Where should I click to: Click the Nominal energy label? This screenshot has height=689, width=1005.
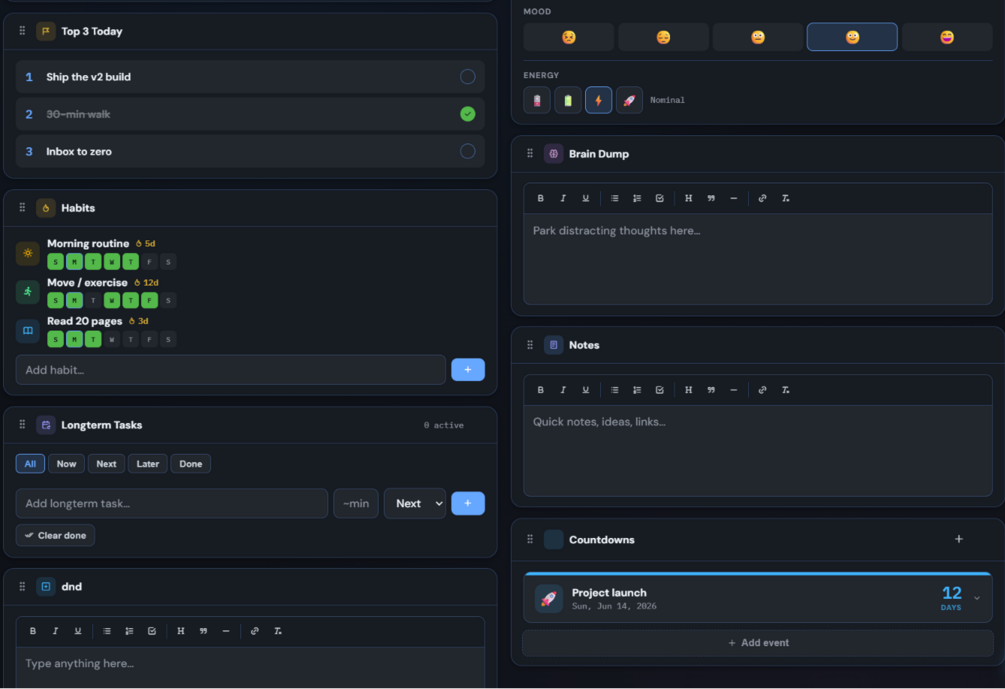click(667, 100)
